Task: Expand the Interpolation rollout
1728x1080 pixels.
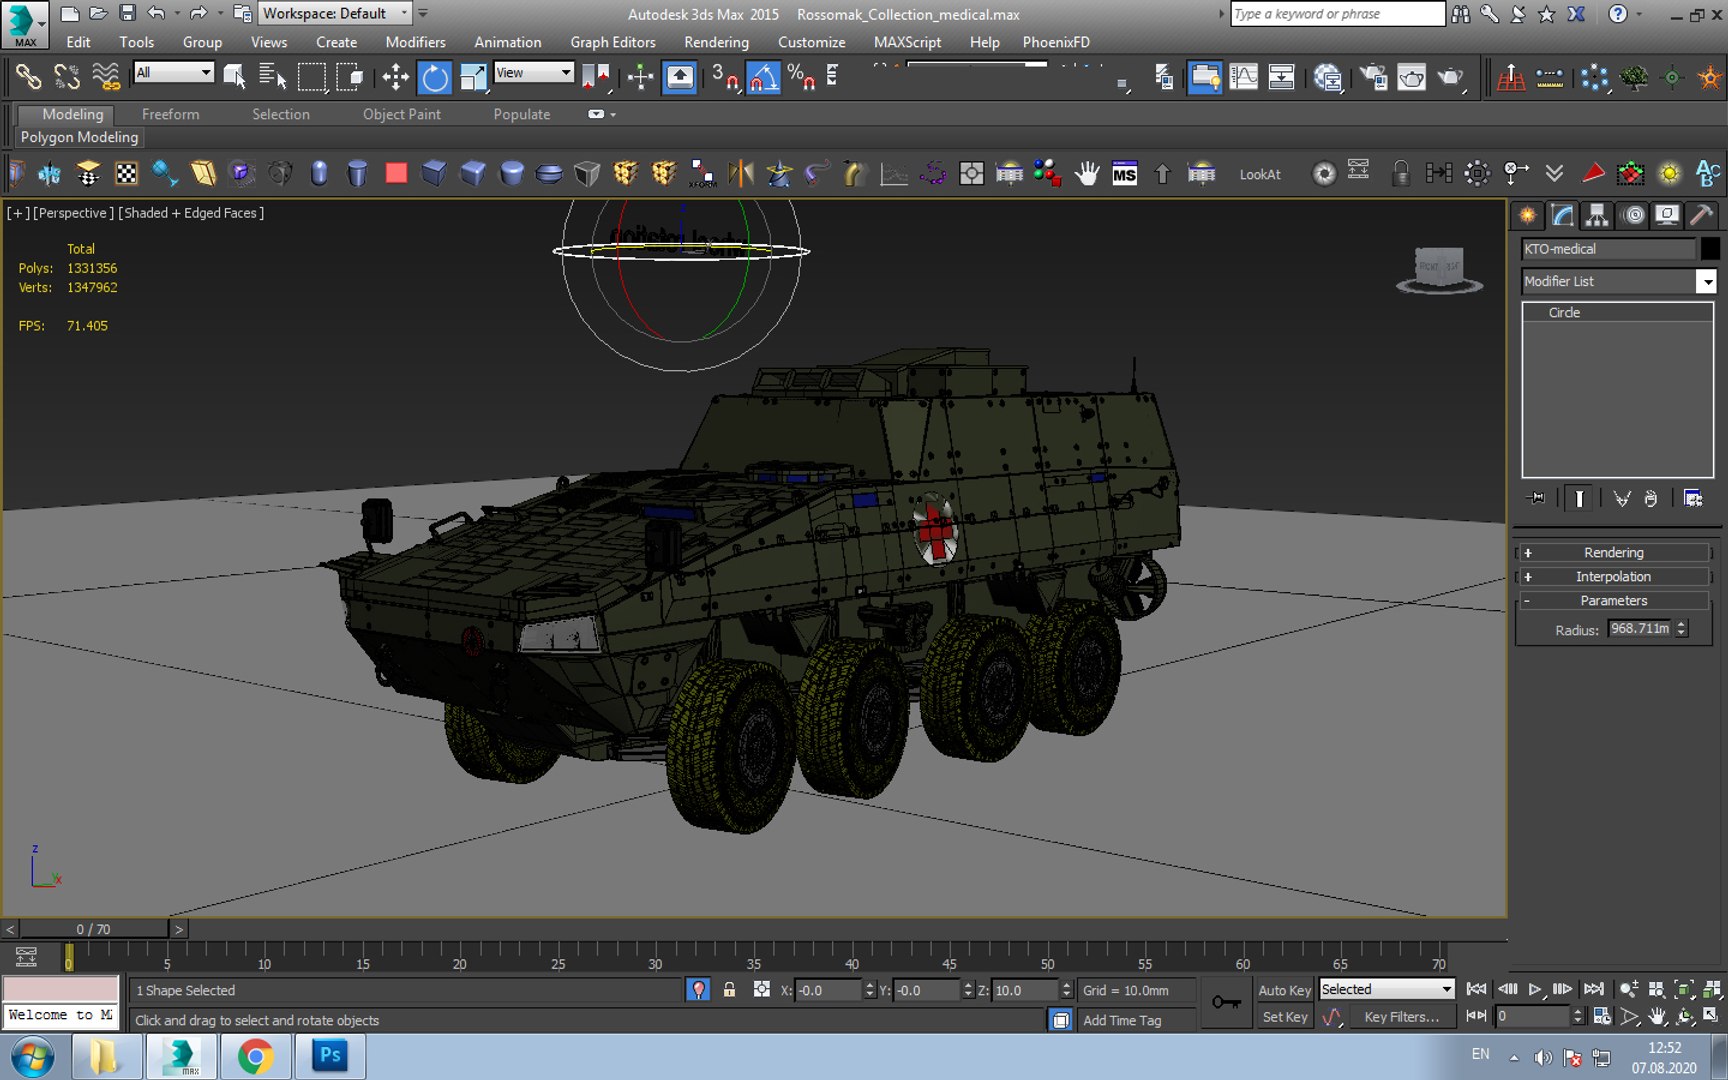Action: click(1613, 576)
